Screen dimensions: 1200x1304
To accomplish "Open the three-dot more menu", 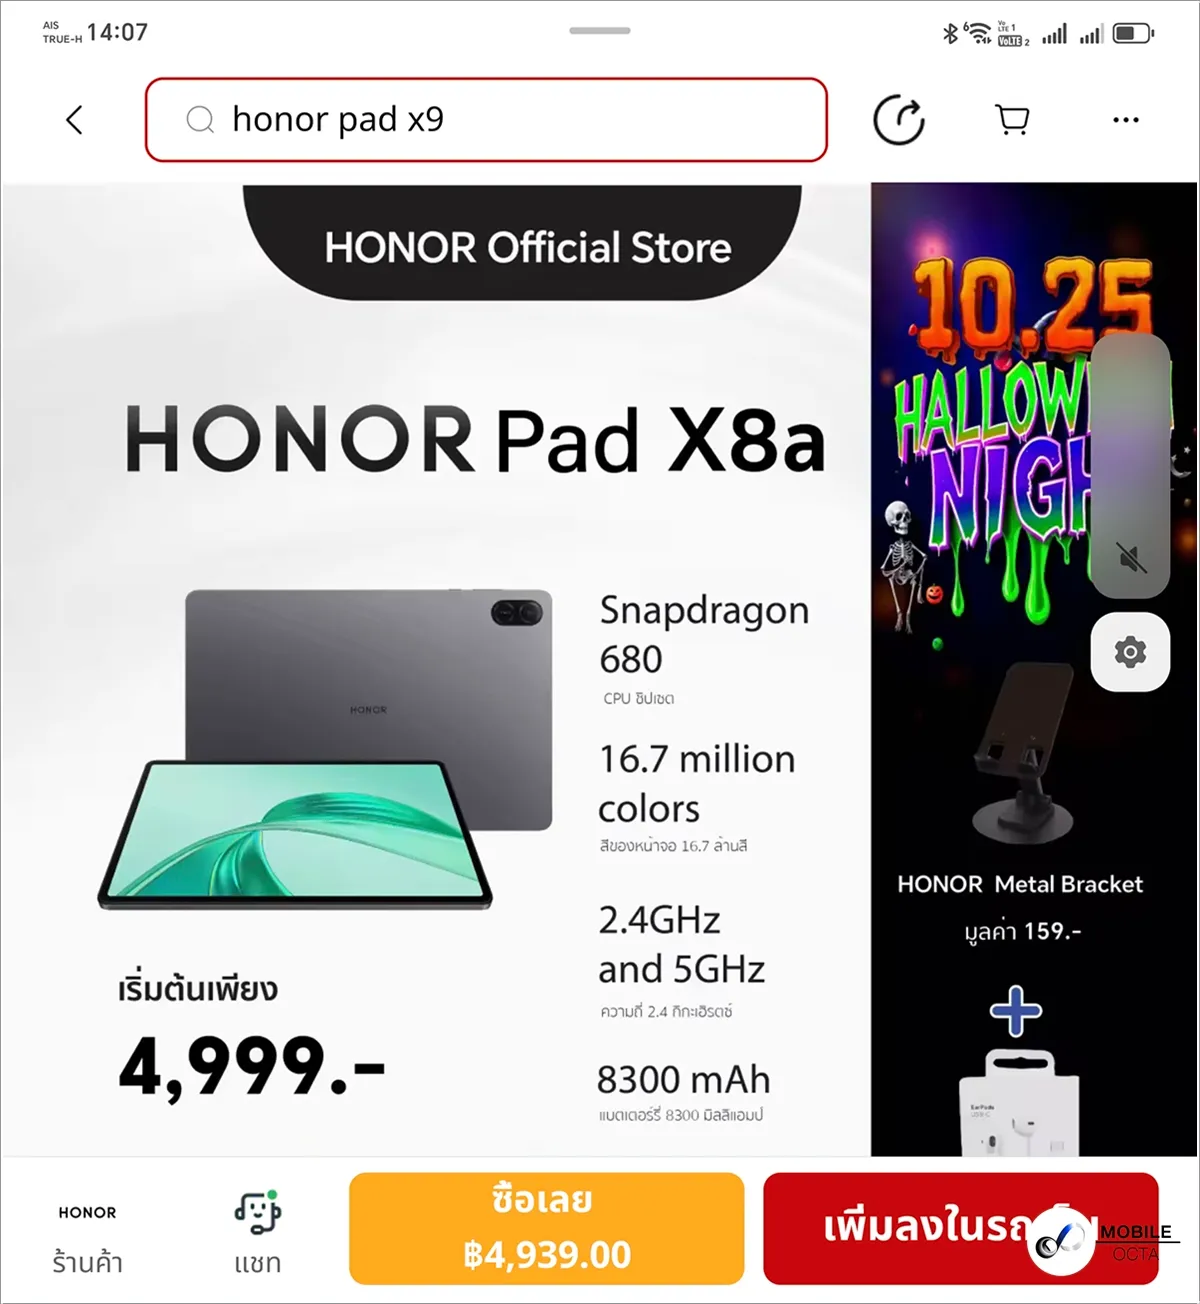I will coord(1126,120).
